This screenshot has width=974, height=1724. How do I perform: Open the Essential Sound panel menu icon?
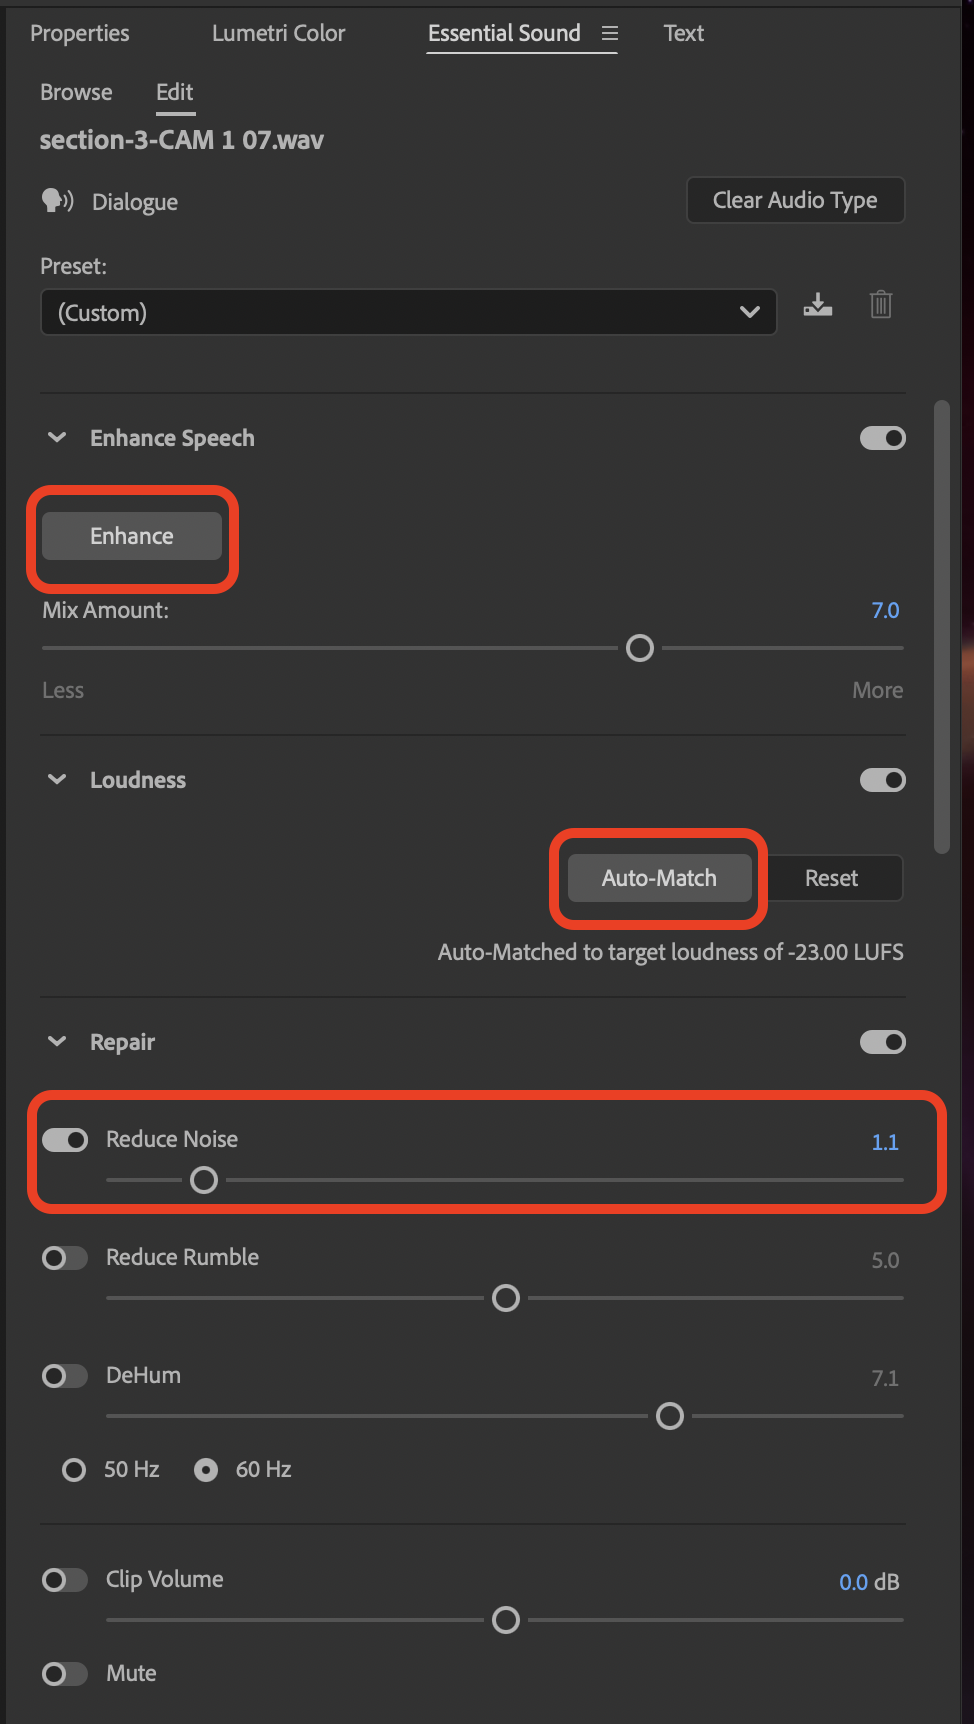(x=609, y=33)
